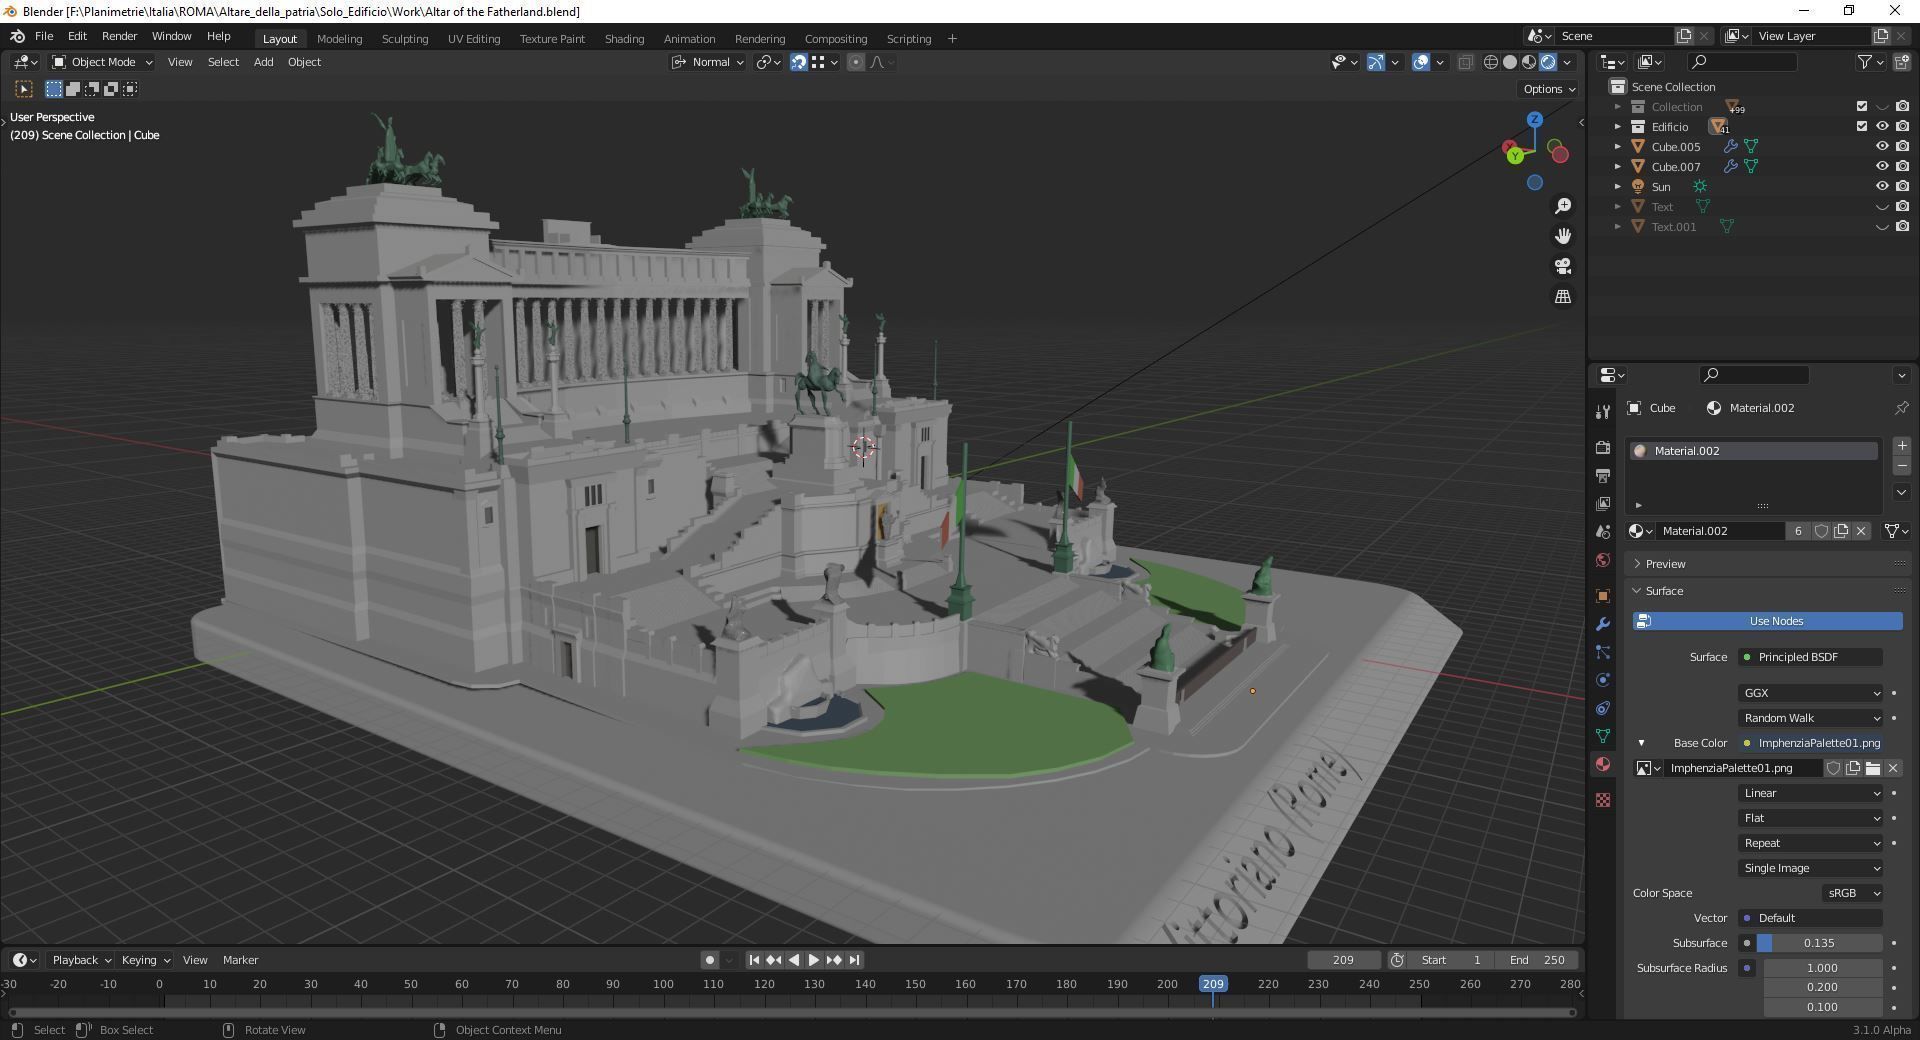1920x1040 pixels.
Task: Open the Tool properties tab
Action: pos(1603,412)
